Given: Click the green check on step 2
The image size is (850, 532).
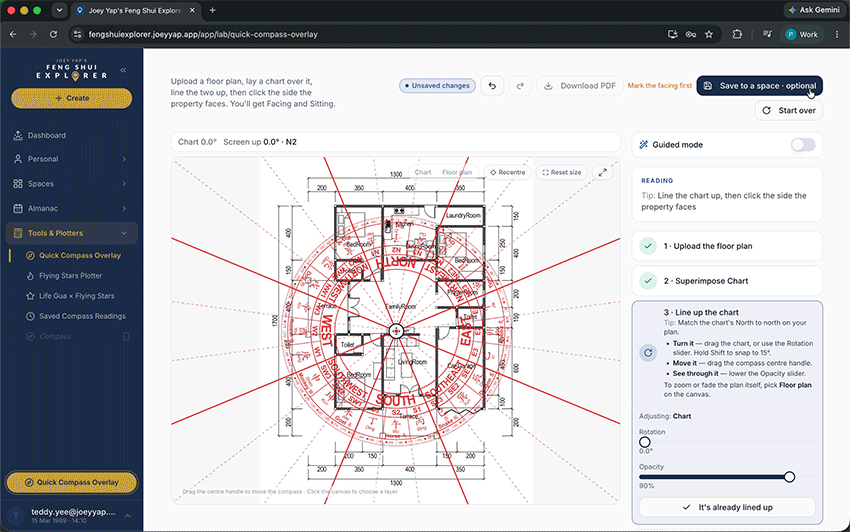Looking at the screenshot, I should (x=648, y=281).
